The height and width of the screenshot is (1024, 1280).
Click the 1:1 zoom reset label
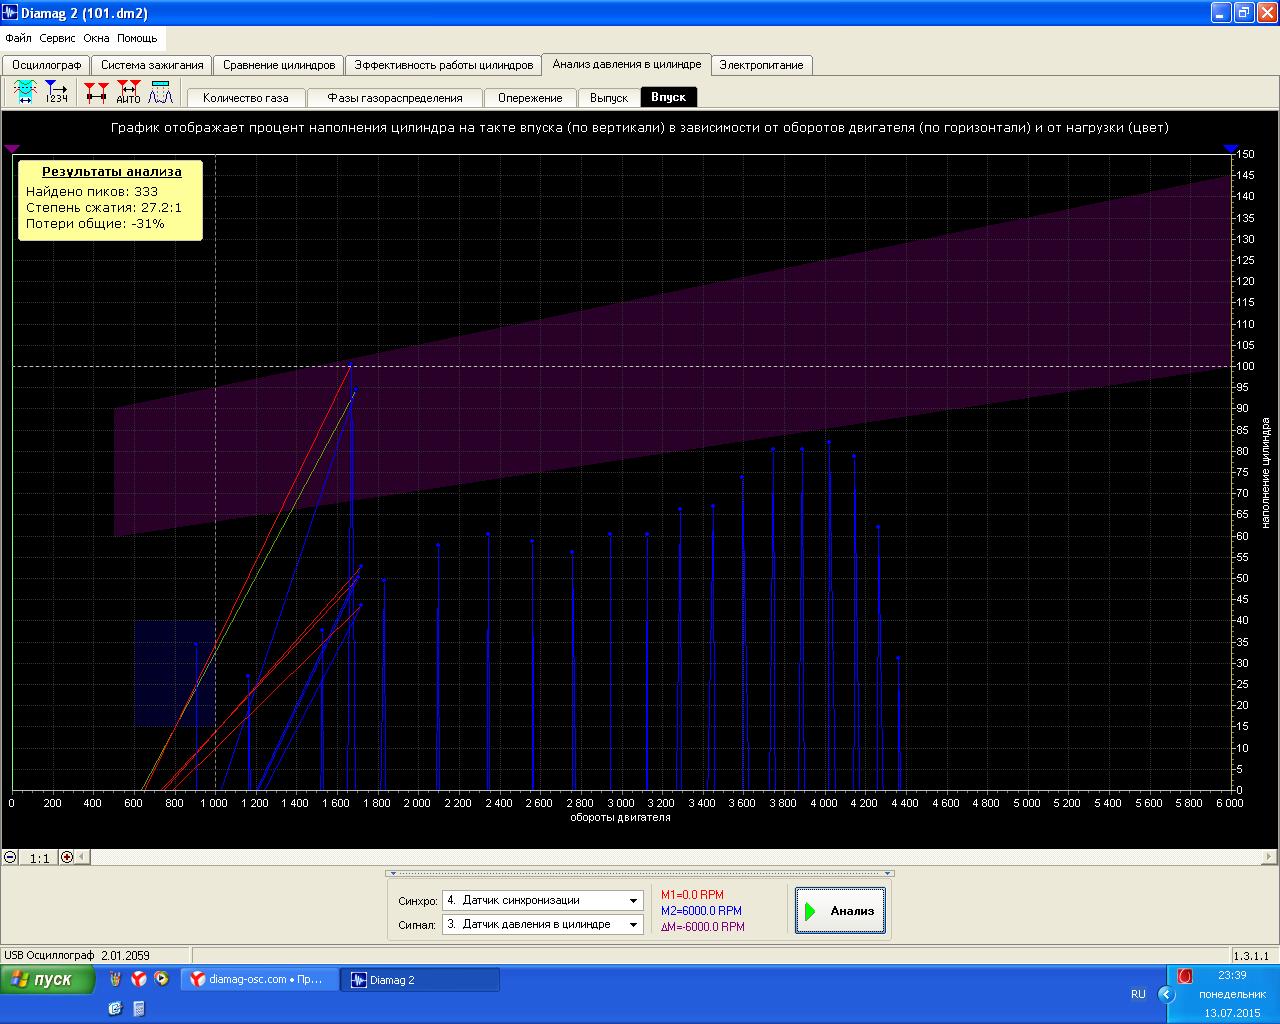(39, 858)
